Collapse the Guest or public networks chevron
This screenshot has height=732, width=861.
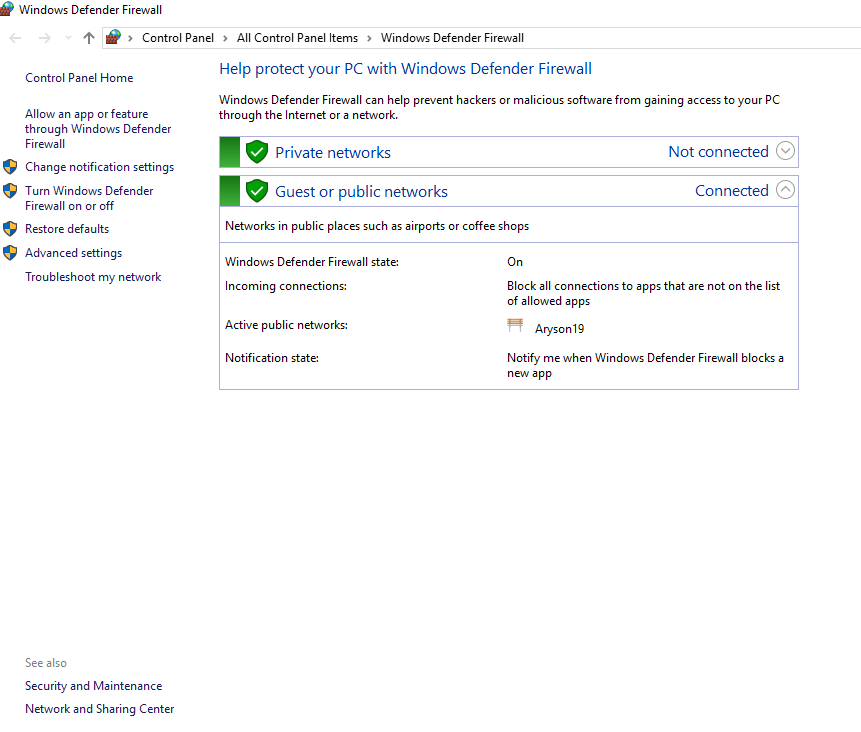(x=785, y=189)
